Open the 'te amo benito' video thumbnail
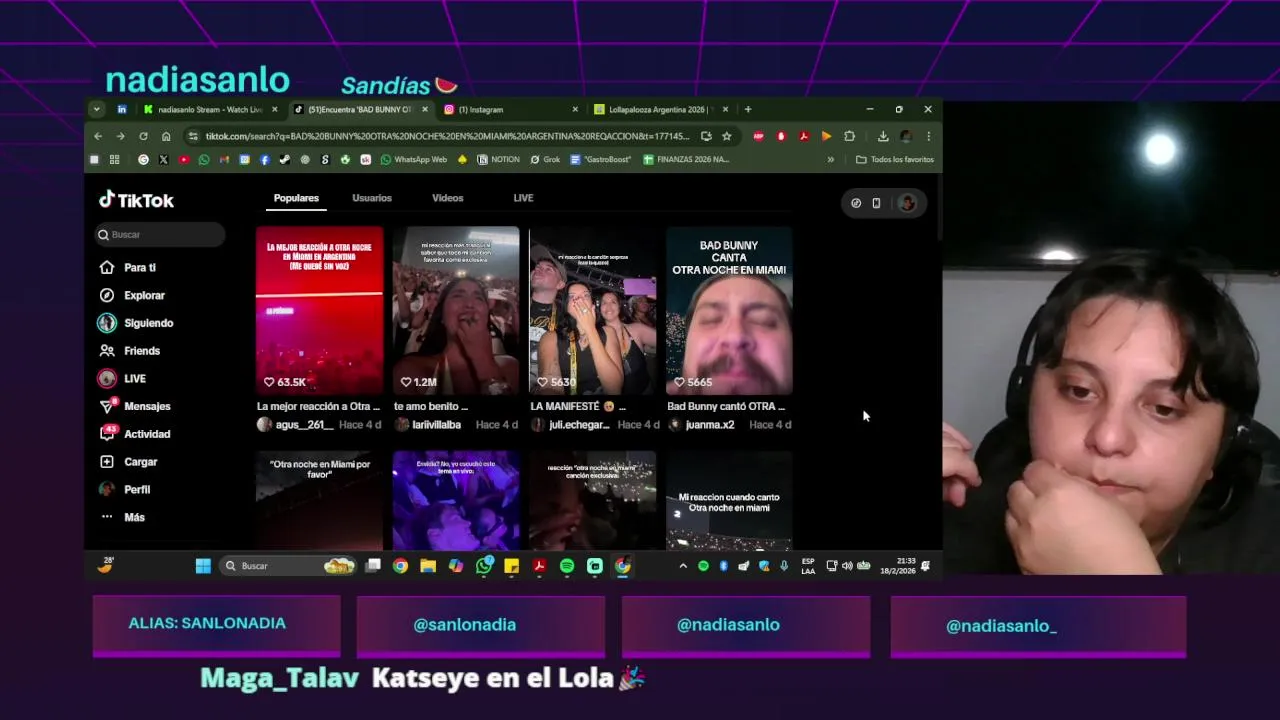1280x720 pixels. (x=456, y=311)
